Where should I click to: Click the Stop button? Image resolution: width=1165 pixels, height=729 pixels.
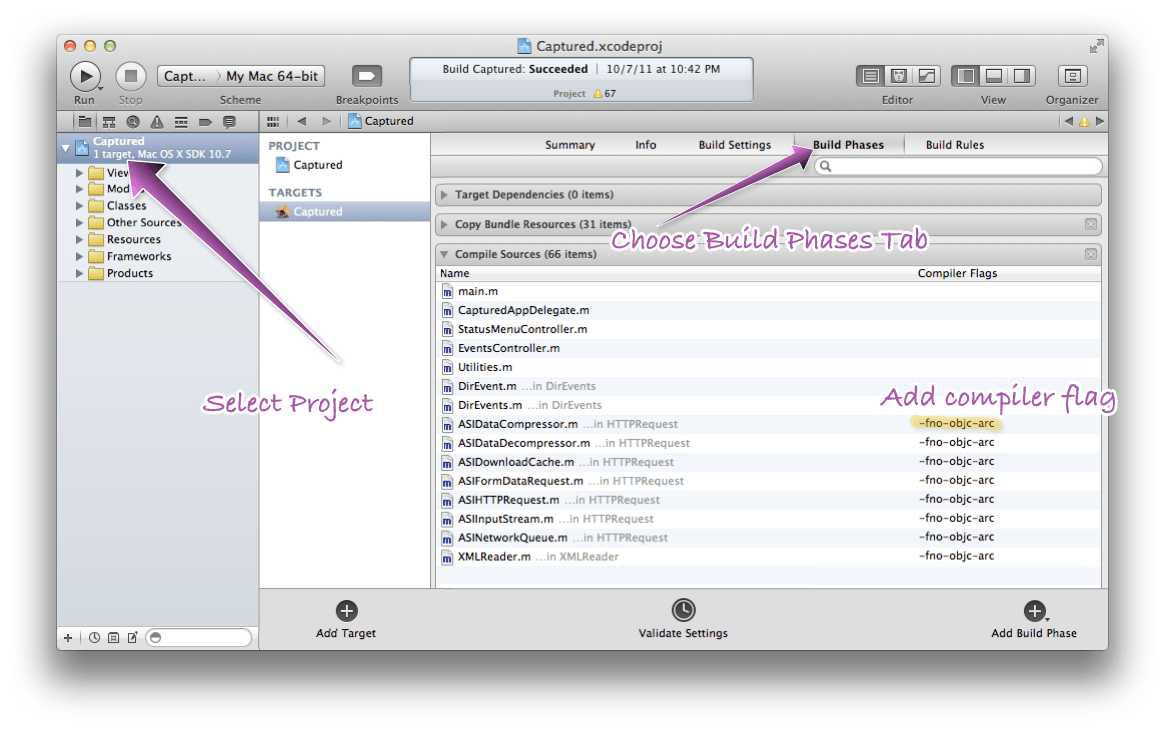131,76
